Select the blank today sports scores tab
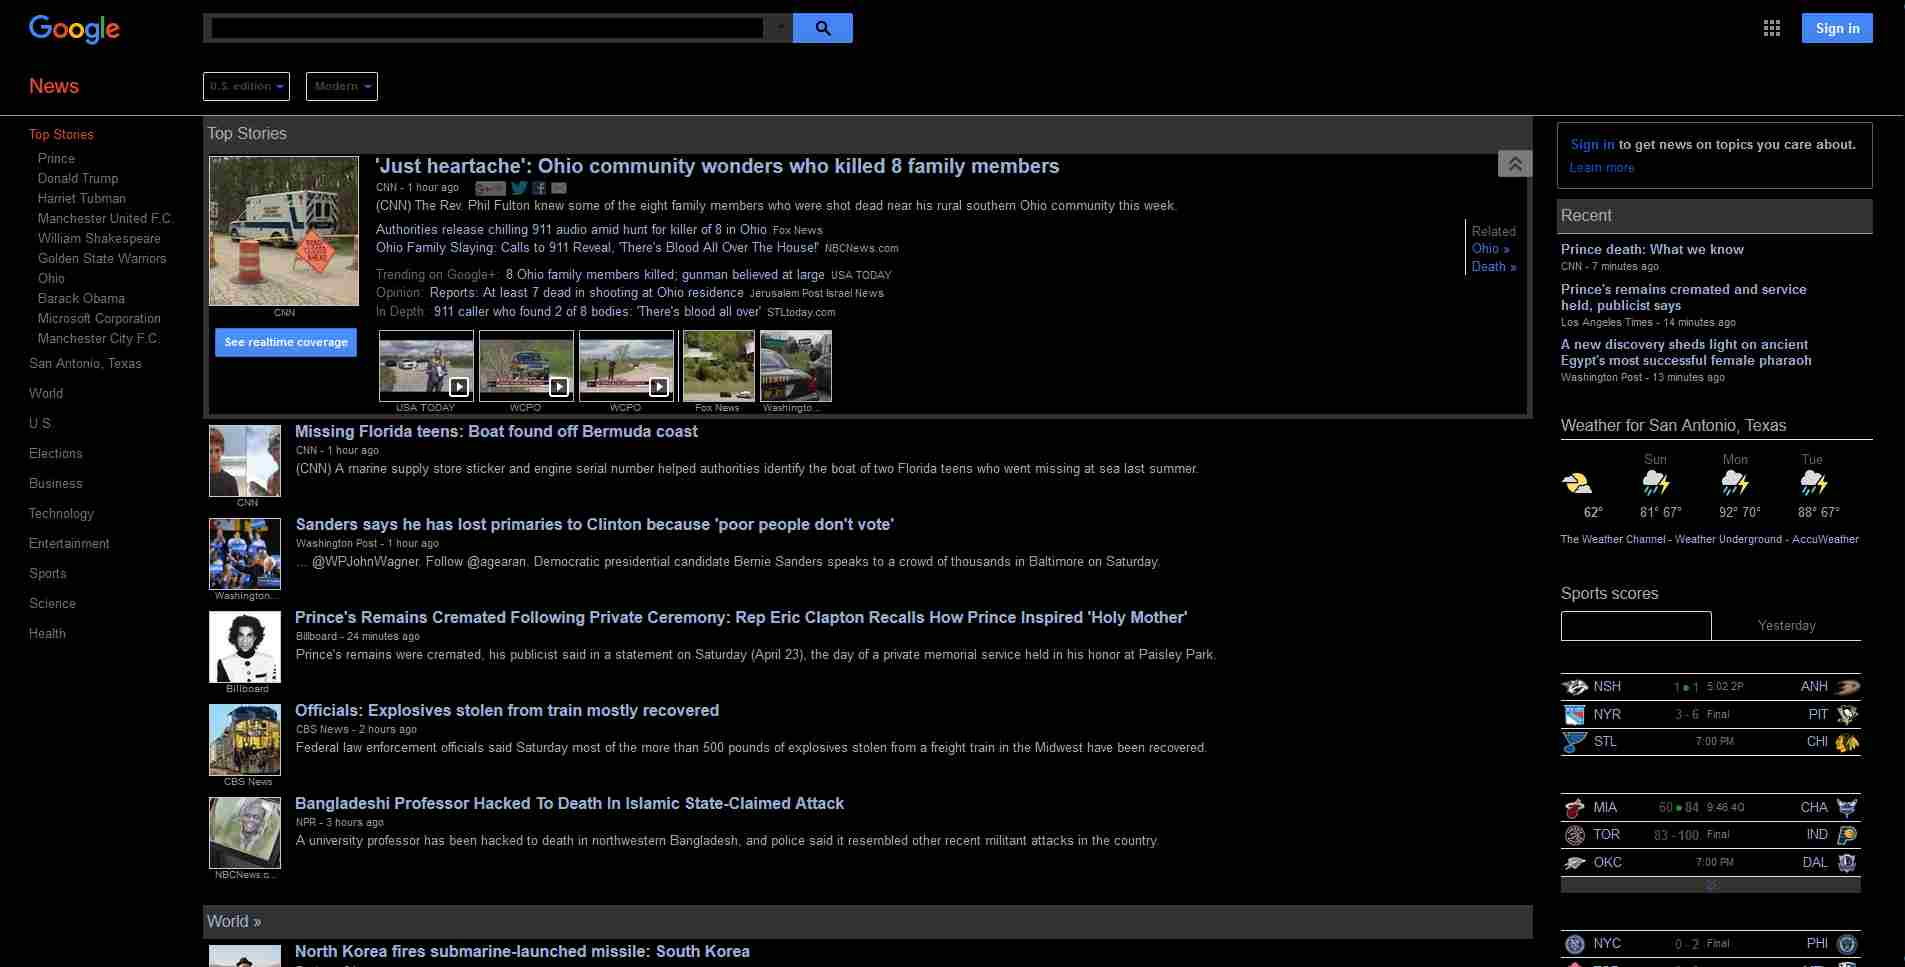The width and height of the screenshot is (1905, 967). (x=1636, y=626)
